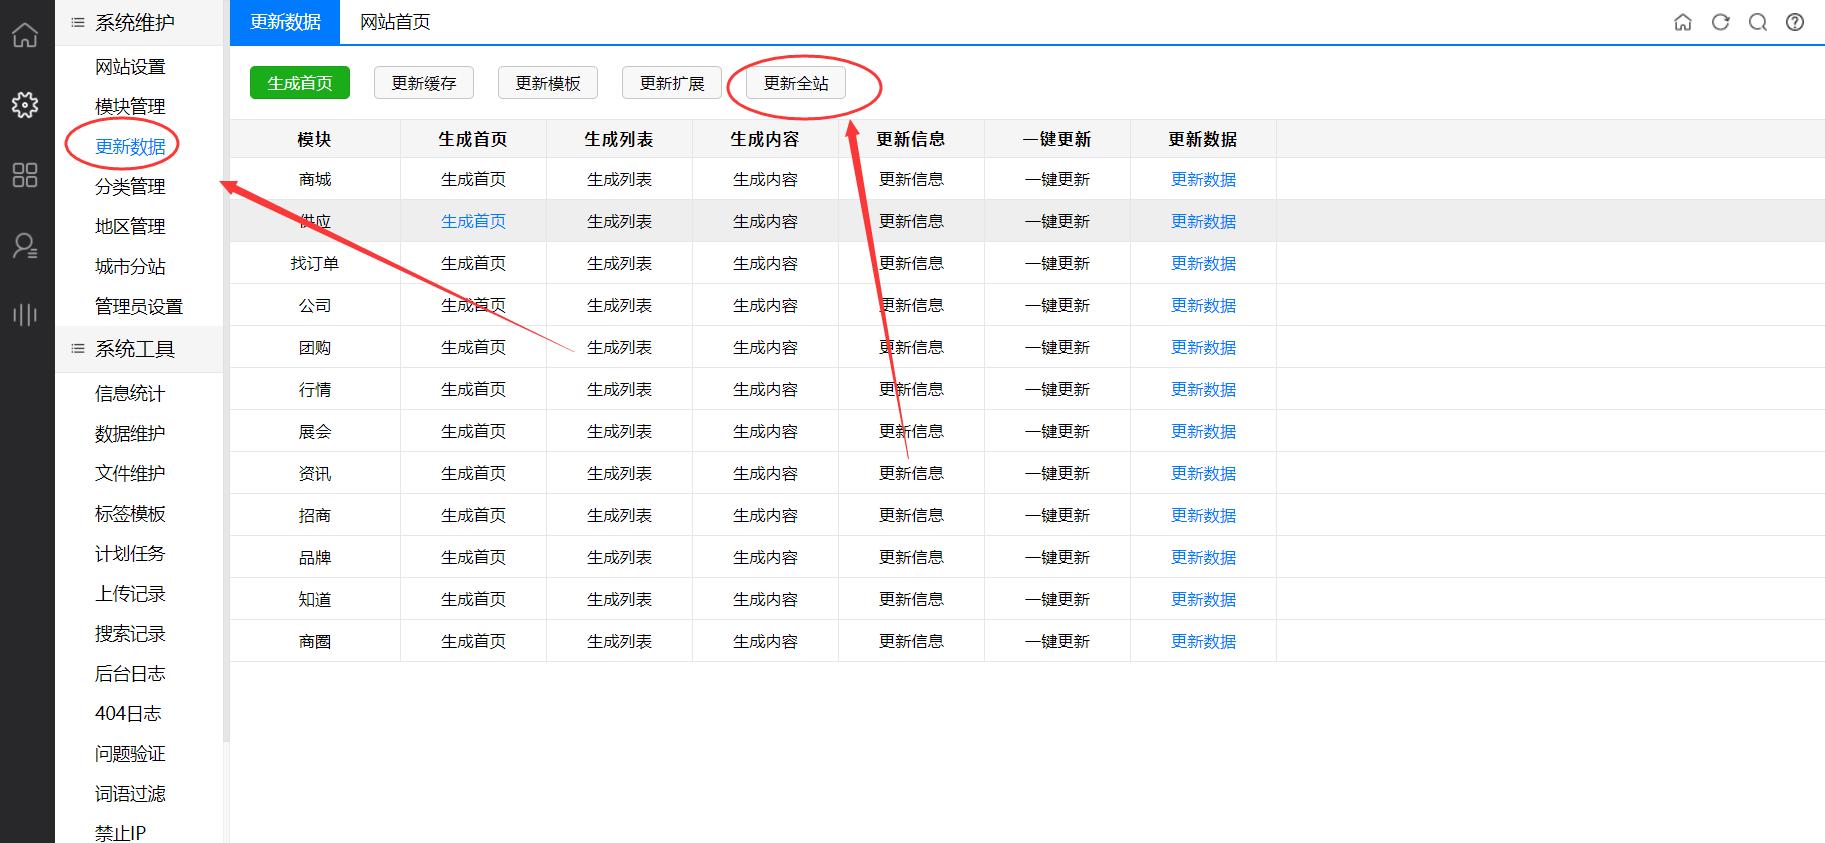Click 一键更新 in the 行情 row
1825x843 pixels.
(1057, 390)
